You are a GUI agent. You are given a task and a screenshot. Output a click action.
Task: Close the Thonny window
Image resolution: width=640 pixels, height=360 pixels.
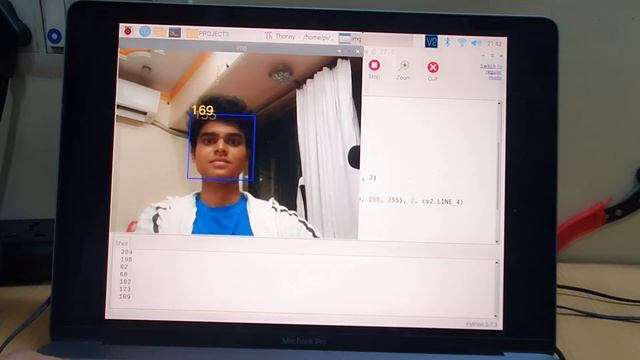501,56
